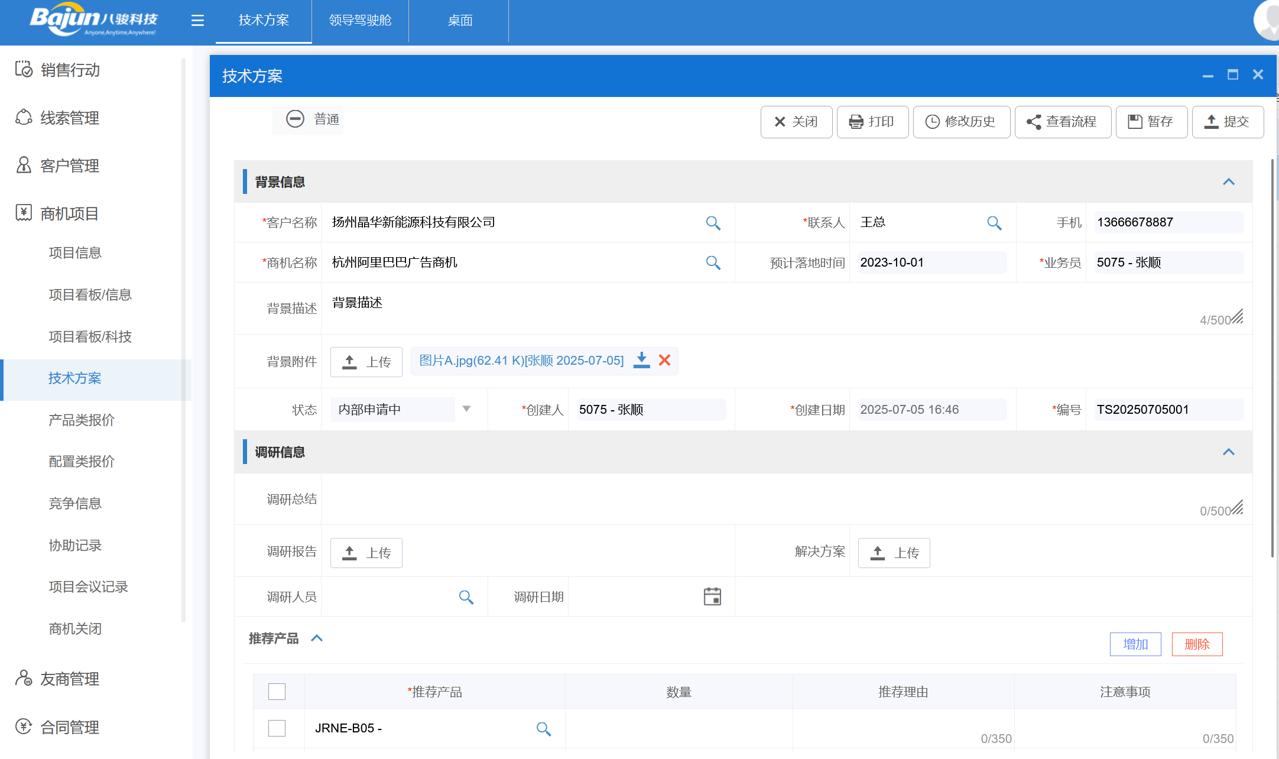Open the 调研日期 calendar picker icon
1279x759 pixels.
pos(712,596)
